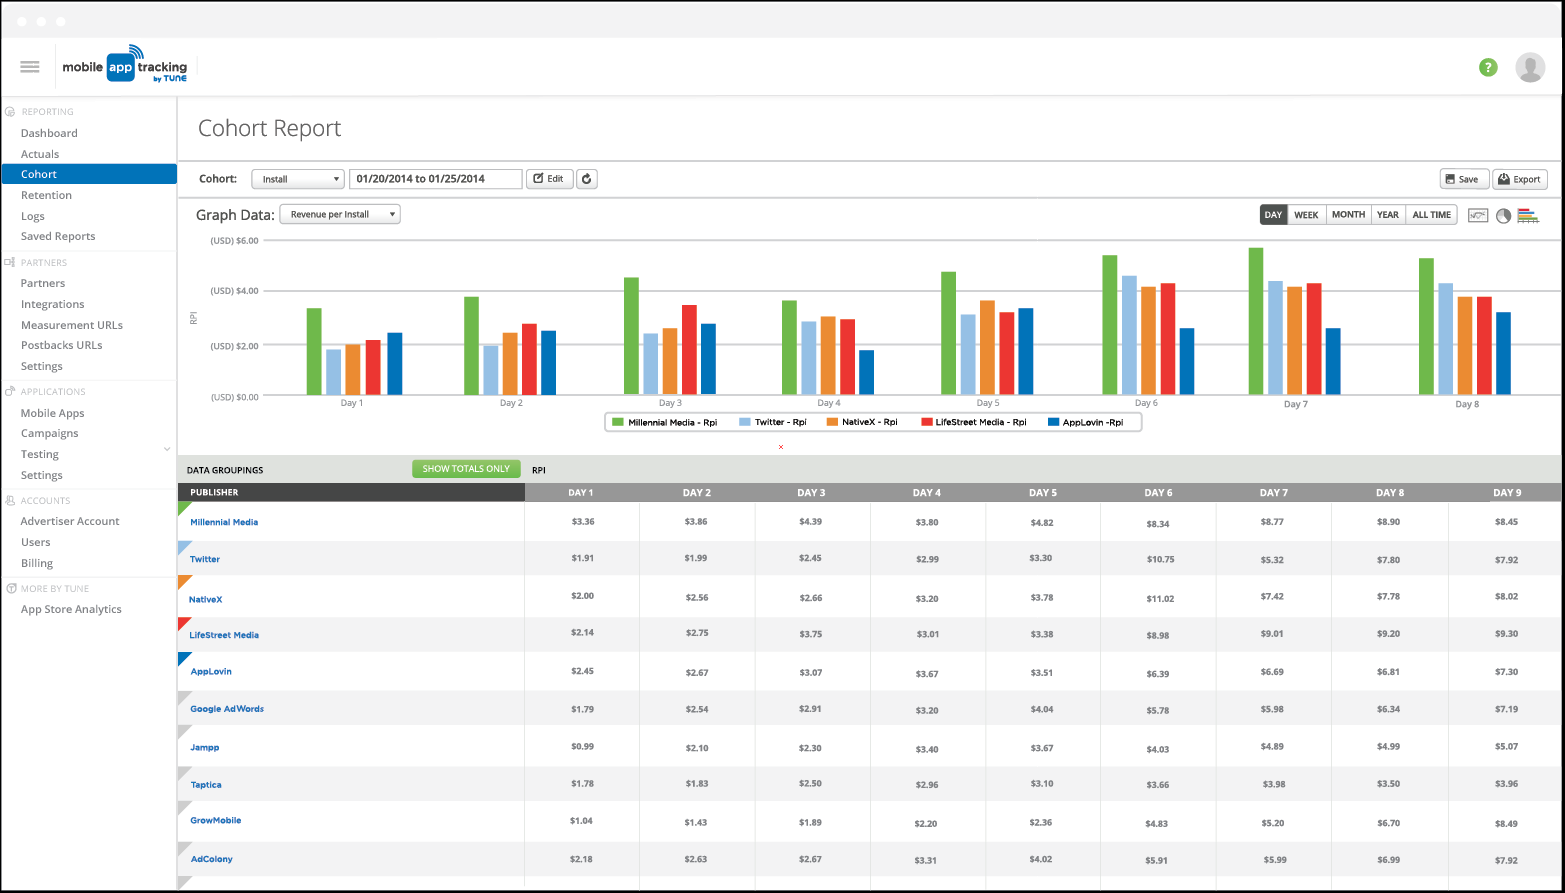The image size is (1565, 893).
Task: Select the ALL TIME interval
Action: tap(1430, 215)
